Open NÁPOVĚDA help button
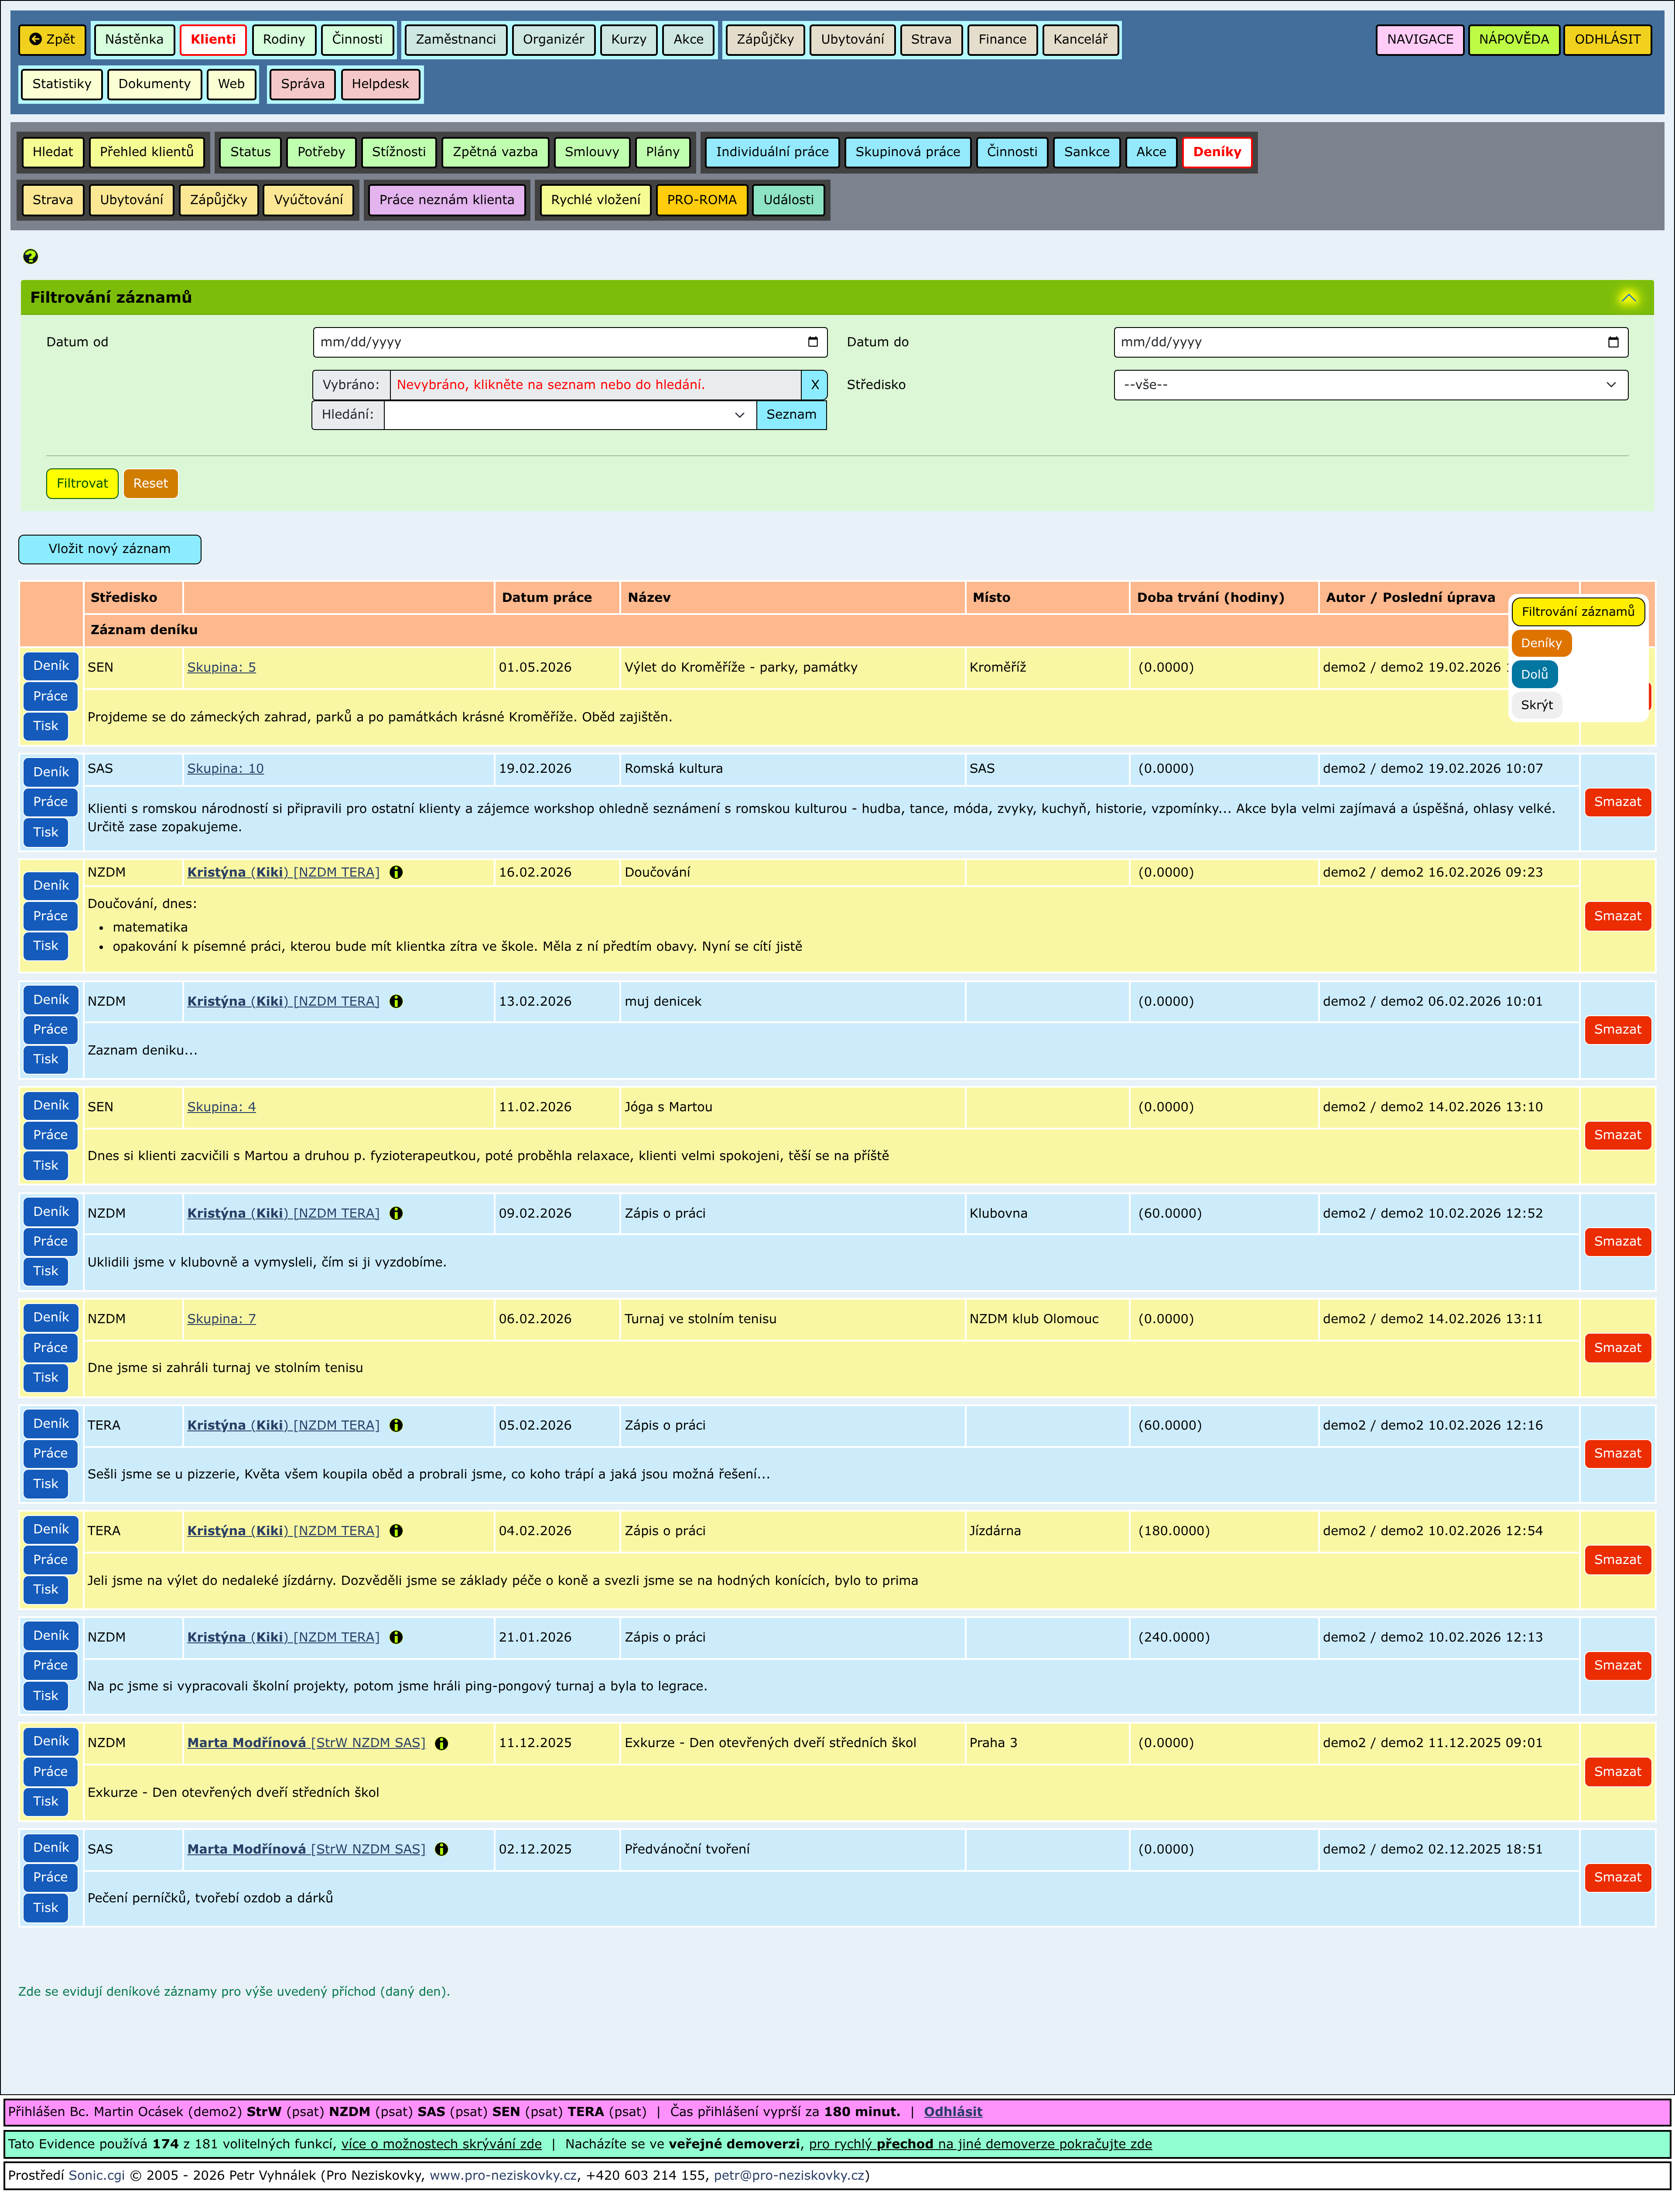 [x=1514, y=40]
